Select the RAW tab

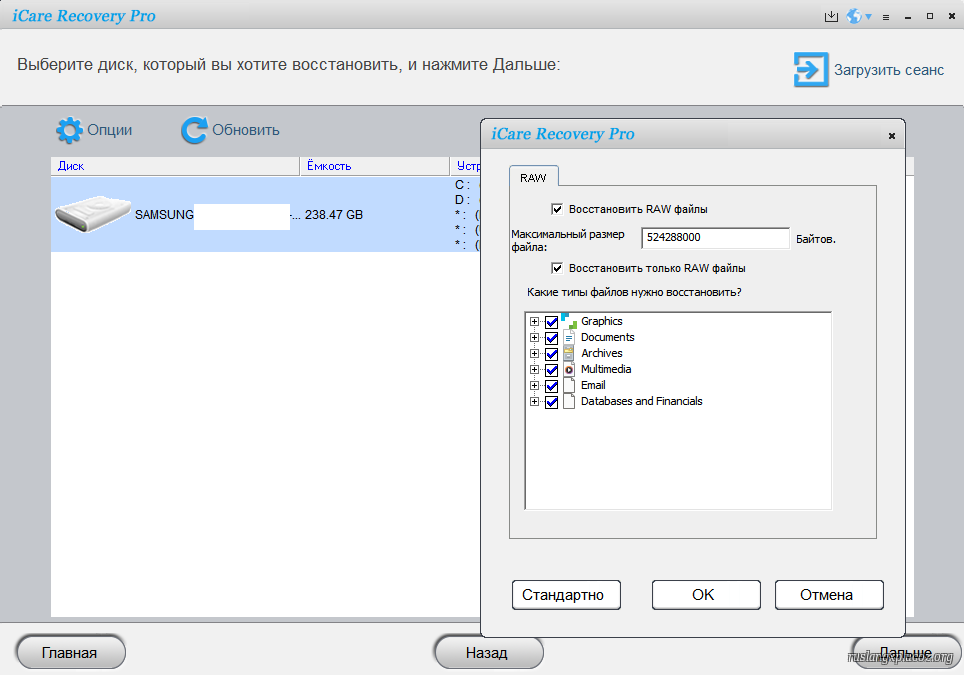coord(533,177)
